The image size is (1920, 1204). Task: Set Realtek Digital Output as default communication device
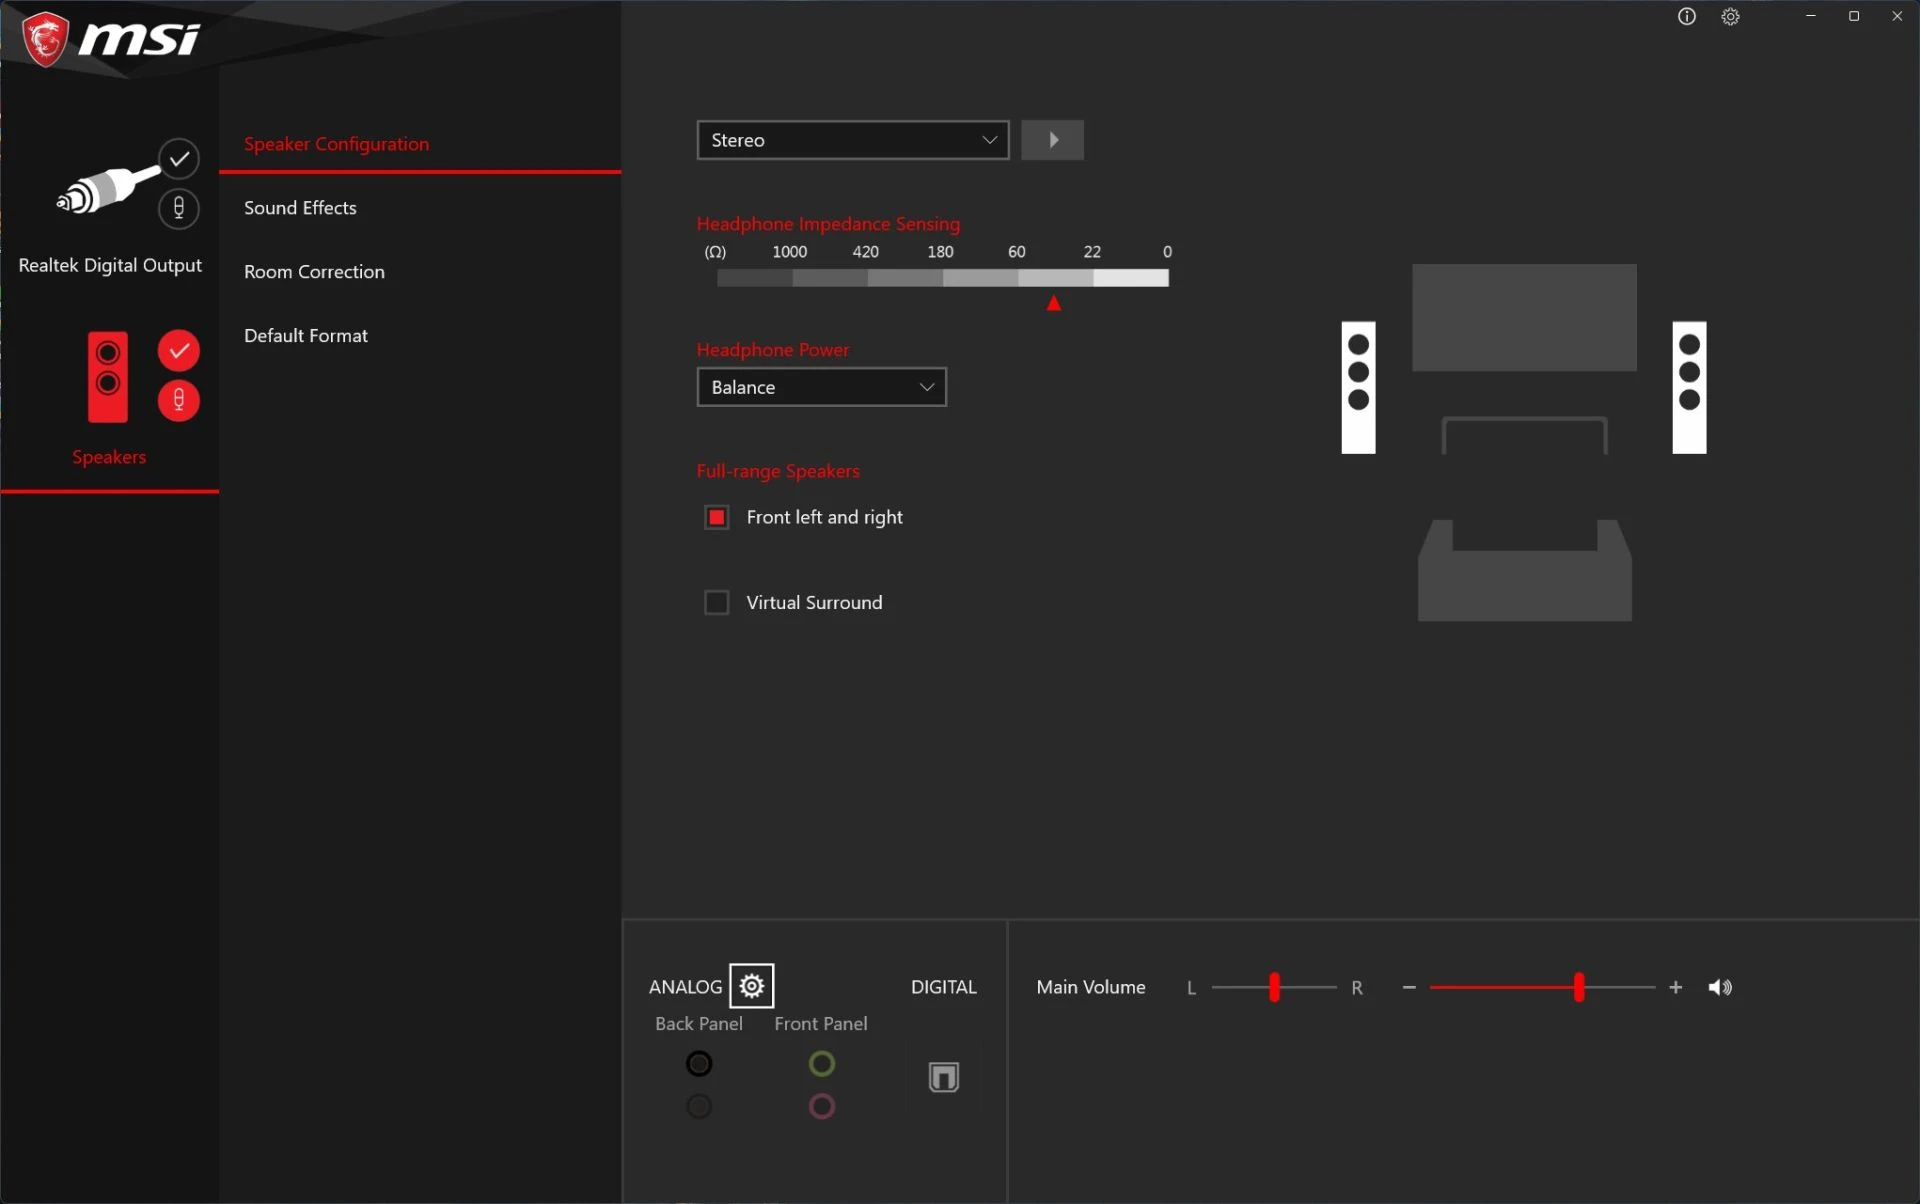pyautogui.click(x=179, y=209)
